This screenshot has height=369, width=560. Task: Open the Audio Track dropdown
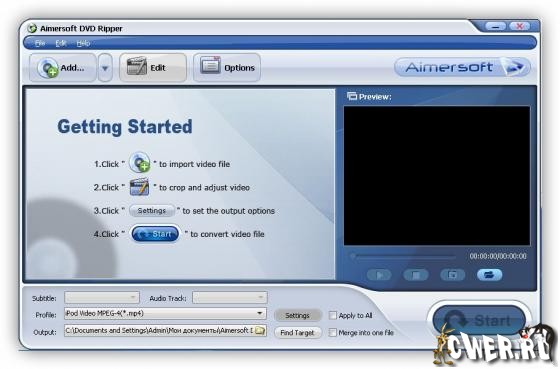click(x=230, y=297)
